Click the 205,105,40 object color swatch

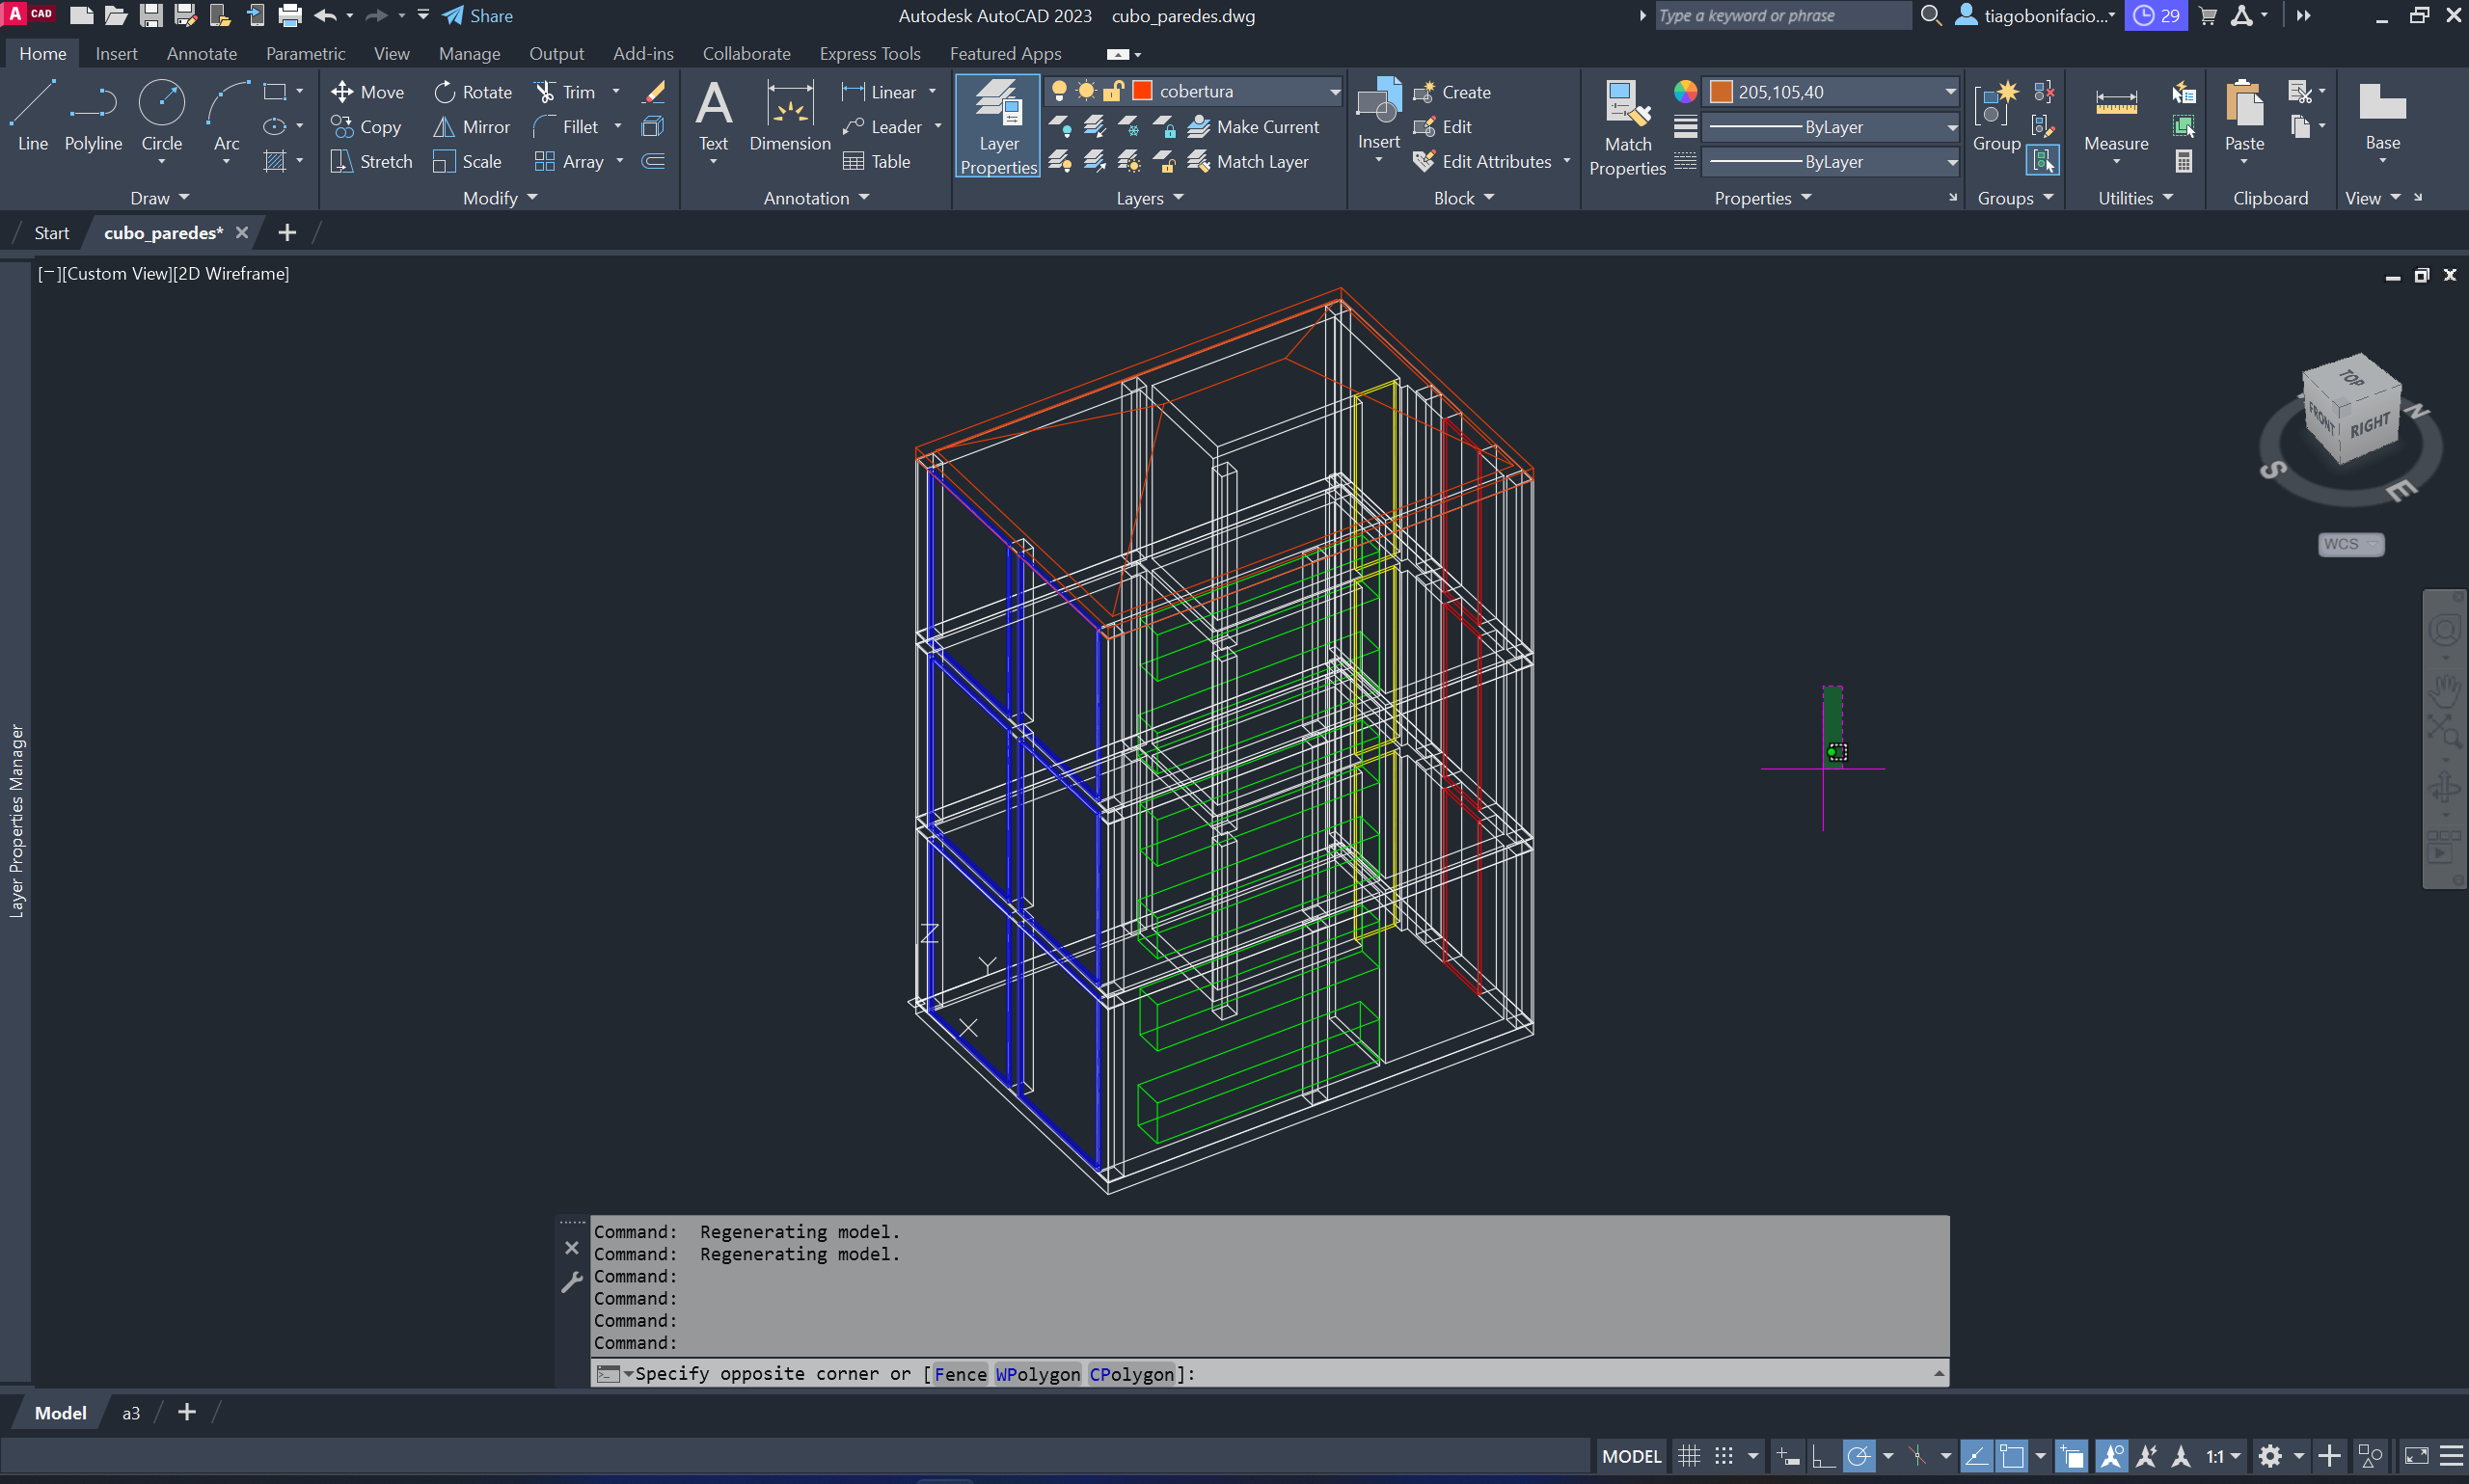point(1721,92)
